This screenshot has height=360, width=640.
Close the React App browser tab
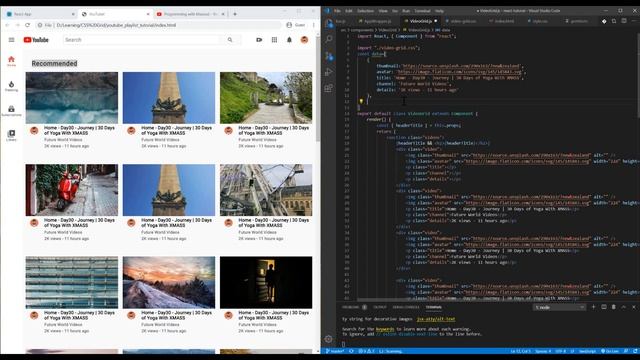pyautogui.click(x=73, y=14)
